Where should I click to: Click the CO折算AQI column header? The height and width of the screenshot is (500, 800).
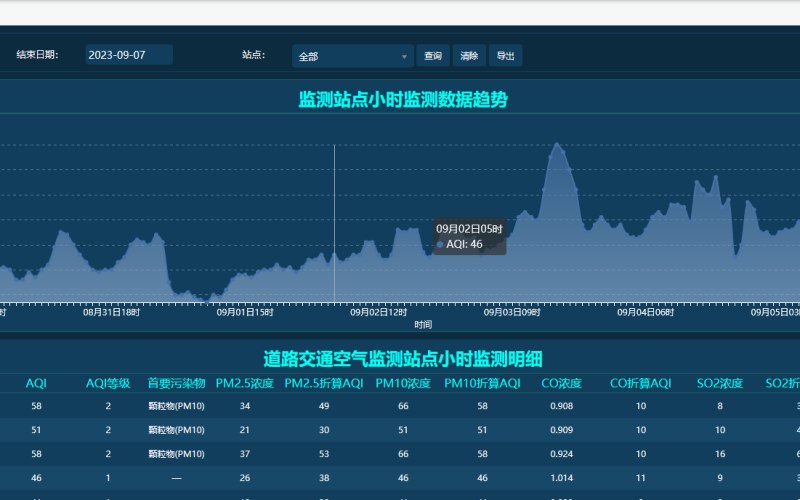(641, 384)
